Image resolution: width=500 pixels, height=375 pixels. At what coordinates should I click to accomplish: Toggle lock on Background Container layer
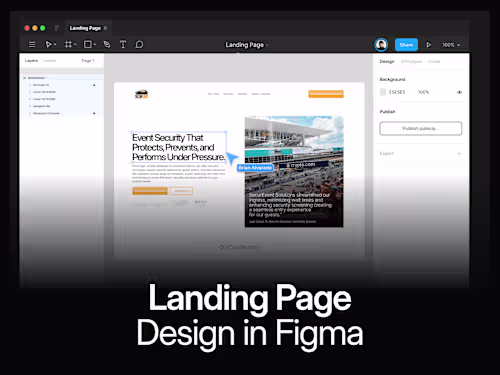pos(94,113)
